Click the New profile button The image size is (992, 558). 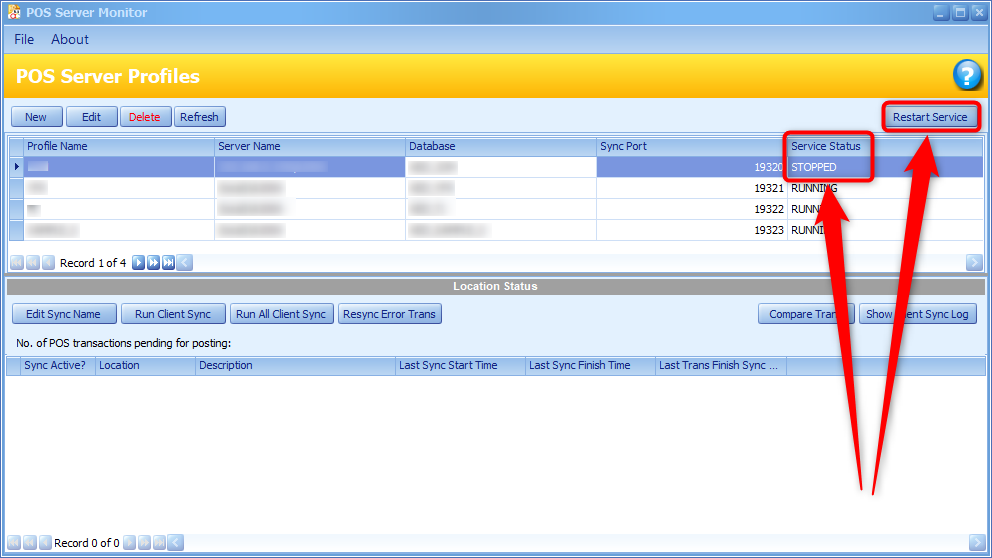point(36,117)
